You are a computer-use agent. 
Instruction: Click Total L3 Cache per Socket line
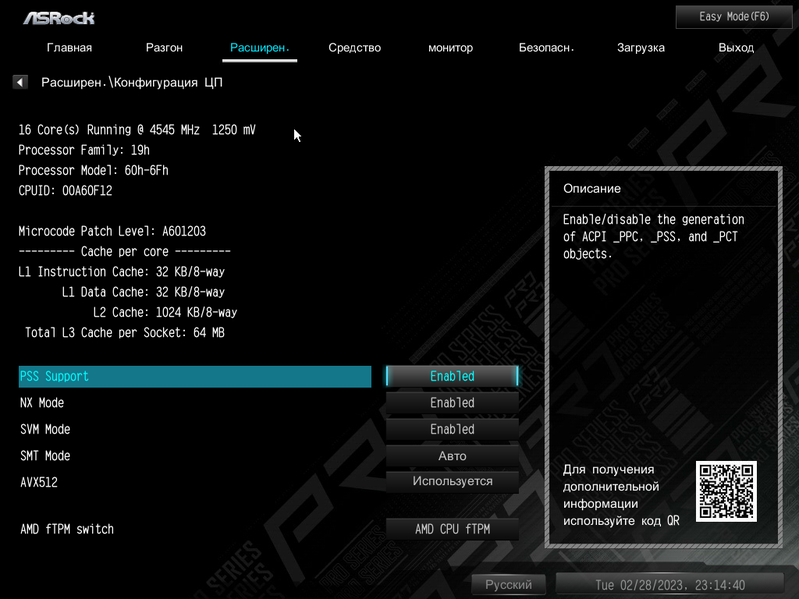click(x=124, y=333)
